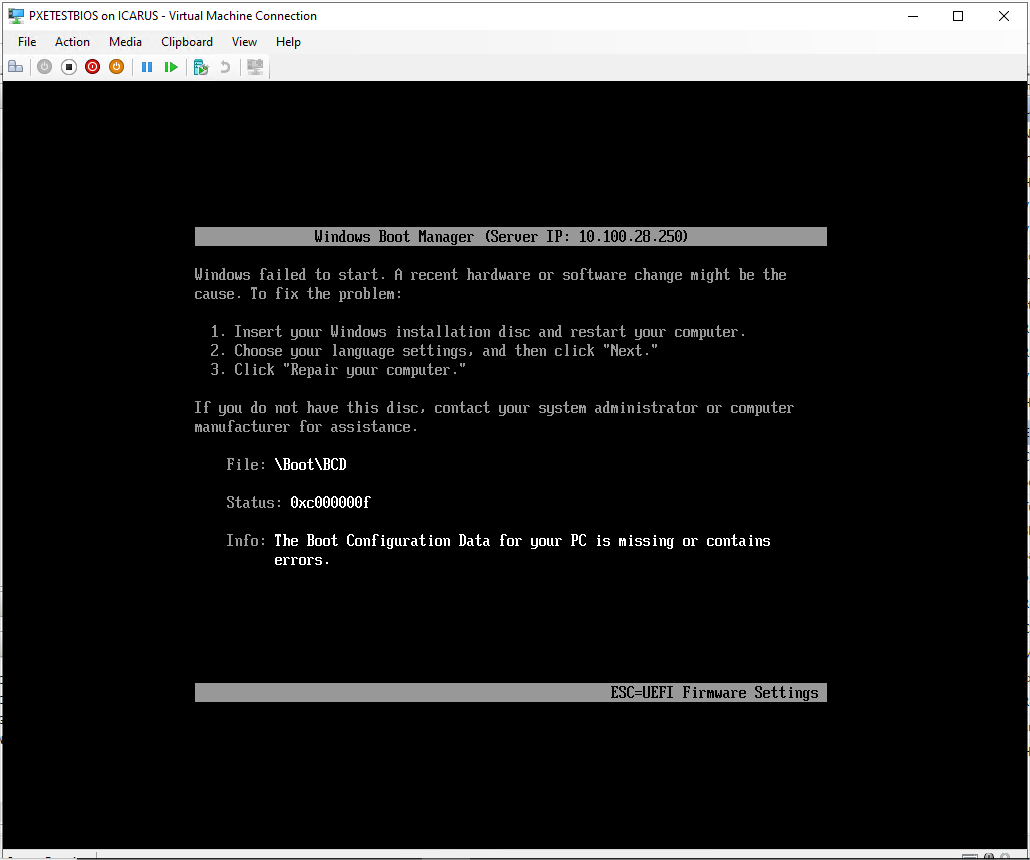The width and height of the screenshot is (1030, 860).
Task: Open the Clipboard menu
Action: point(187,42)
